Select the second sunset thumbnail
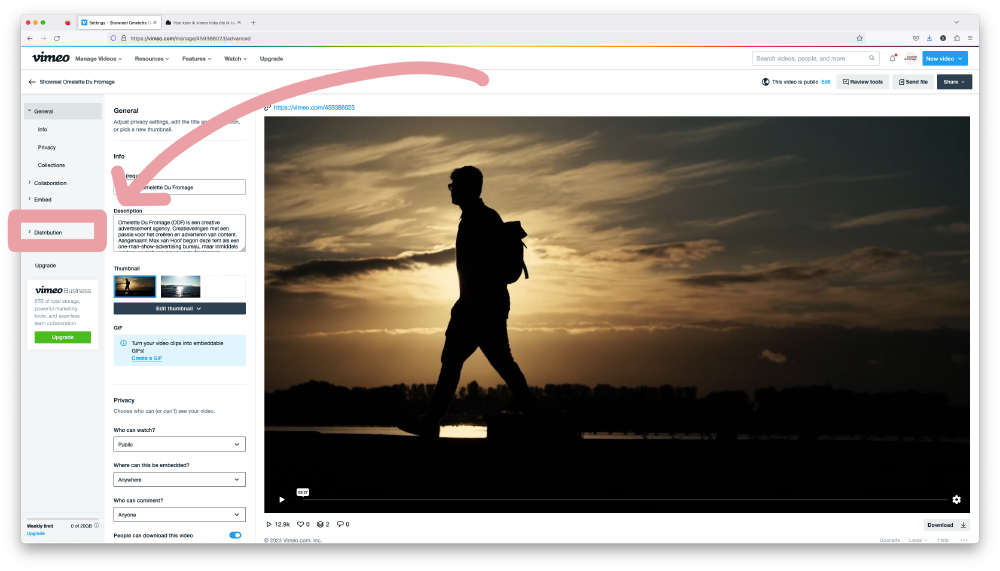The width and height of the screenshot is (1000, 571). coord(180,286)
